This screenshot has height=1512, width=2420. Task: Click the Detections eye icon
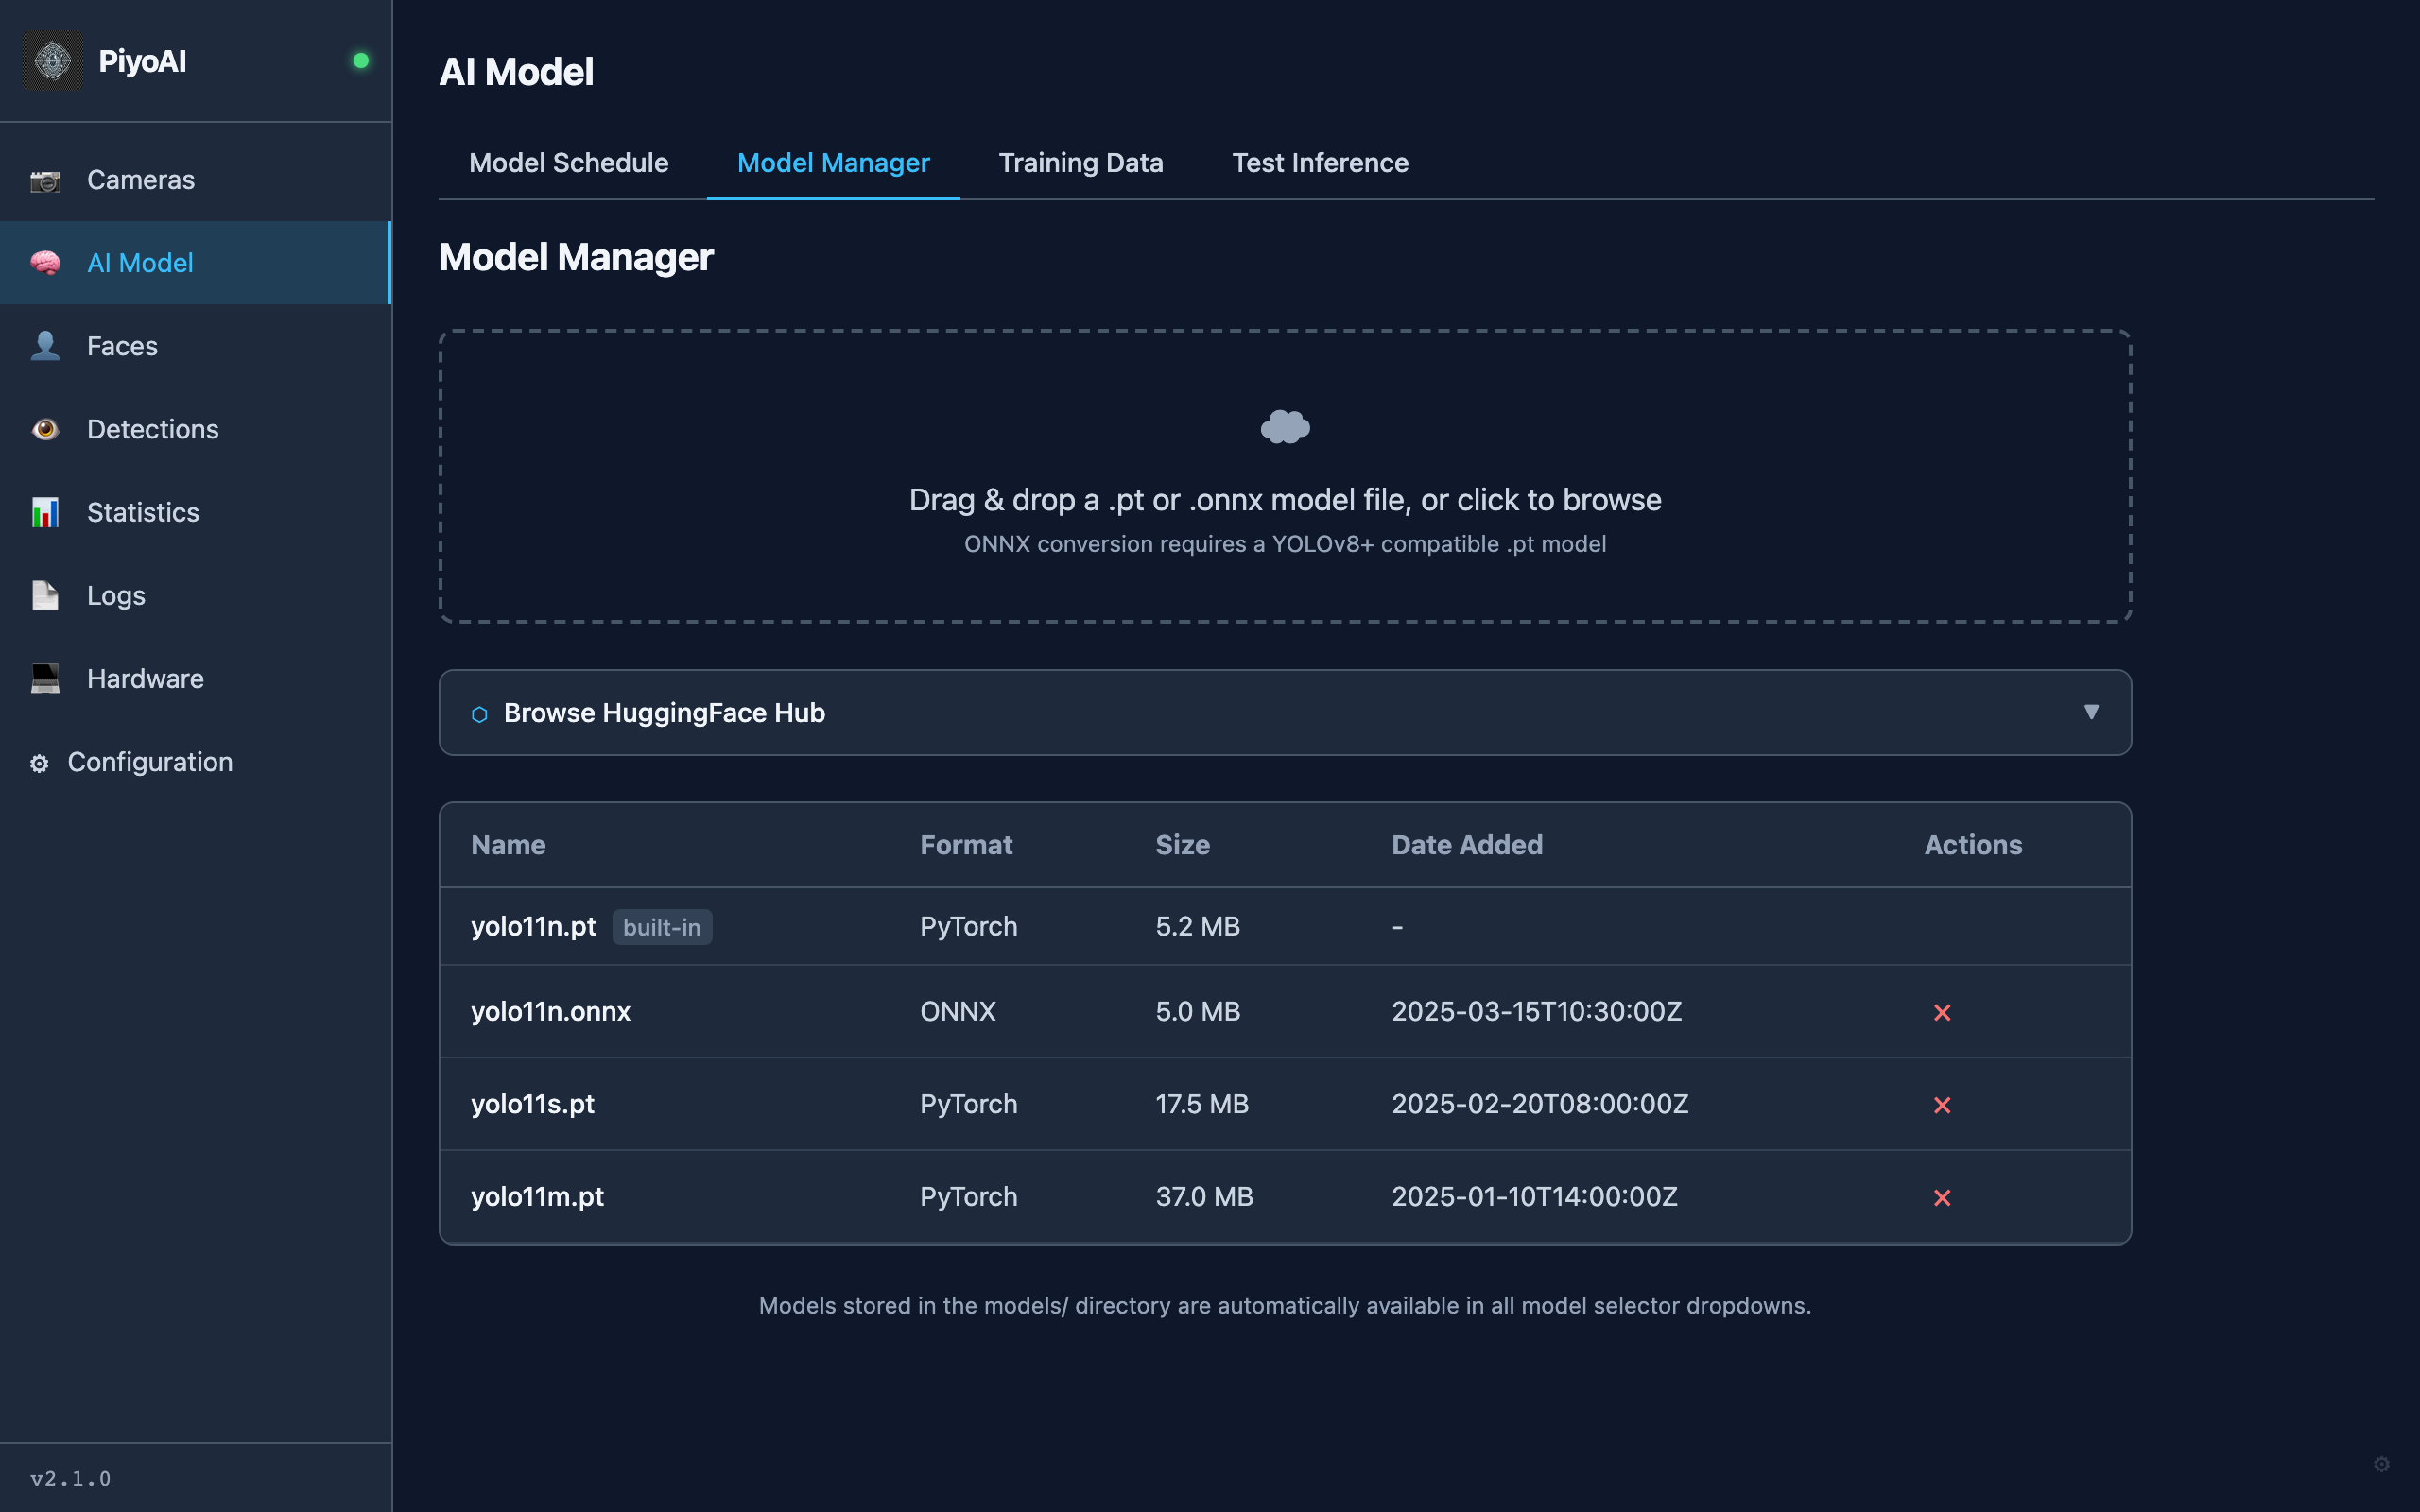(45, 429)
